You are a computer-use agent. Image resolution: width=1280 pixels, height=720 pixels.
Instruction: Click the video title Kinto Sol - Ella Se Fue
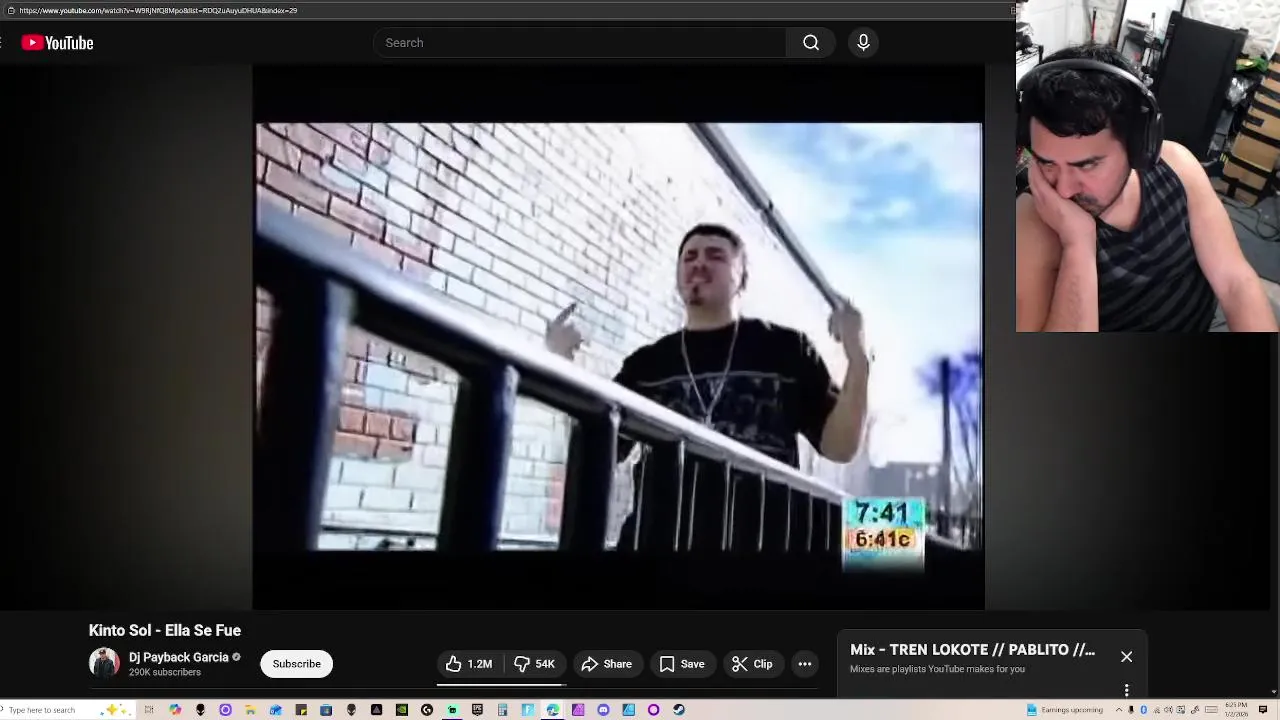tap(165, 630)
